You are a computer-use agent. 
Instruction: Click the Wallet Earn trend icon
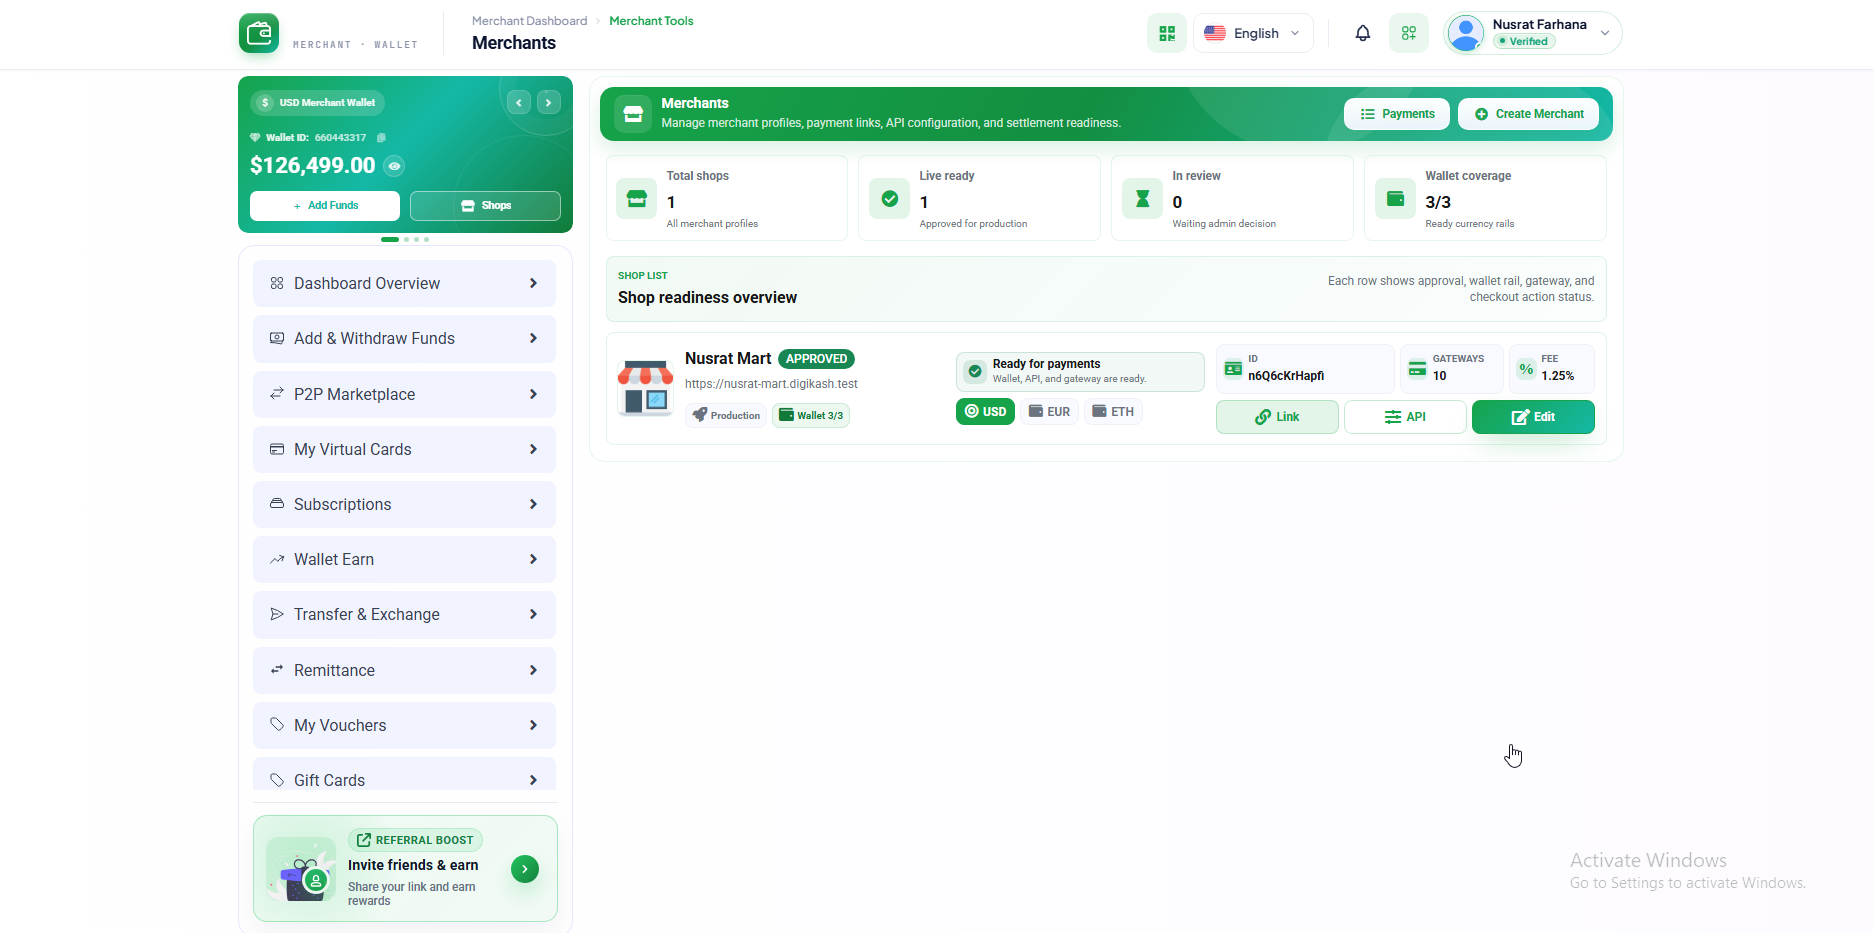pyautogui.click(x=277, y=559)
